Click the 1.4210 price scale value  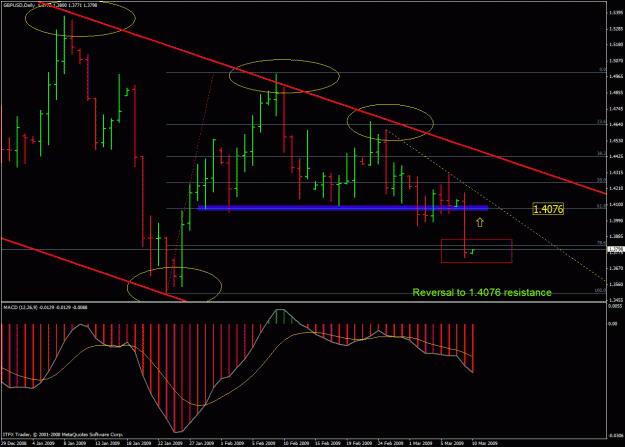[x=616, y=188]
